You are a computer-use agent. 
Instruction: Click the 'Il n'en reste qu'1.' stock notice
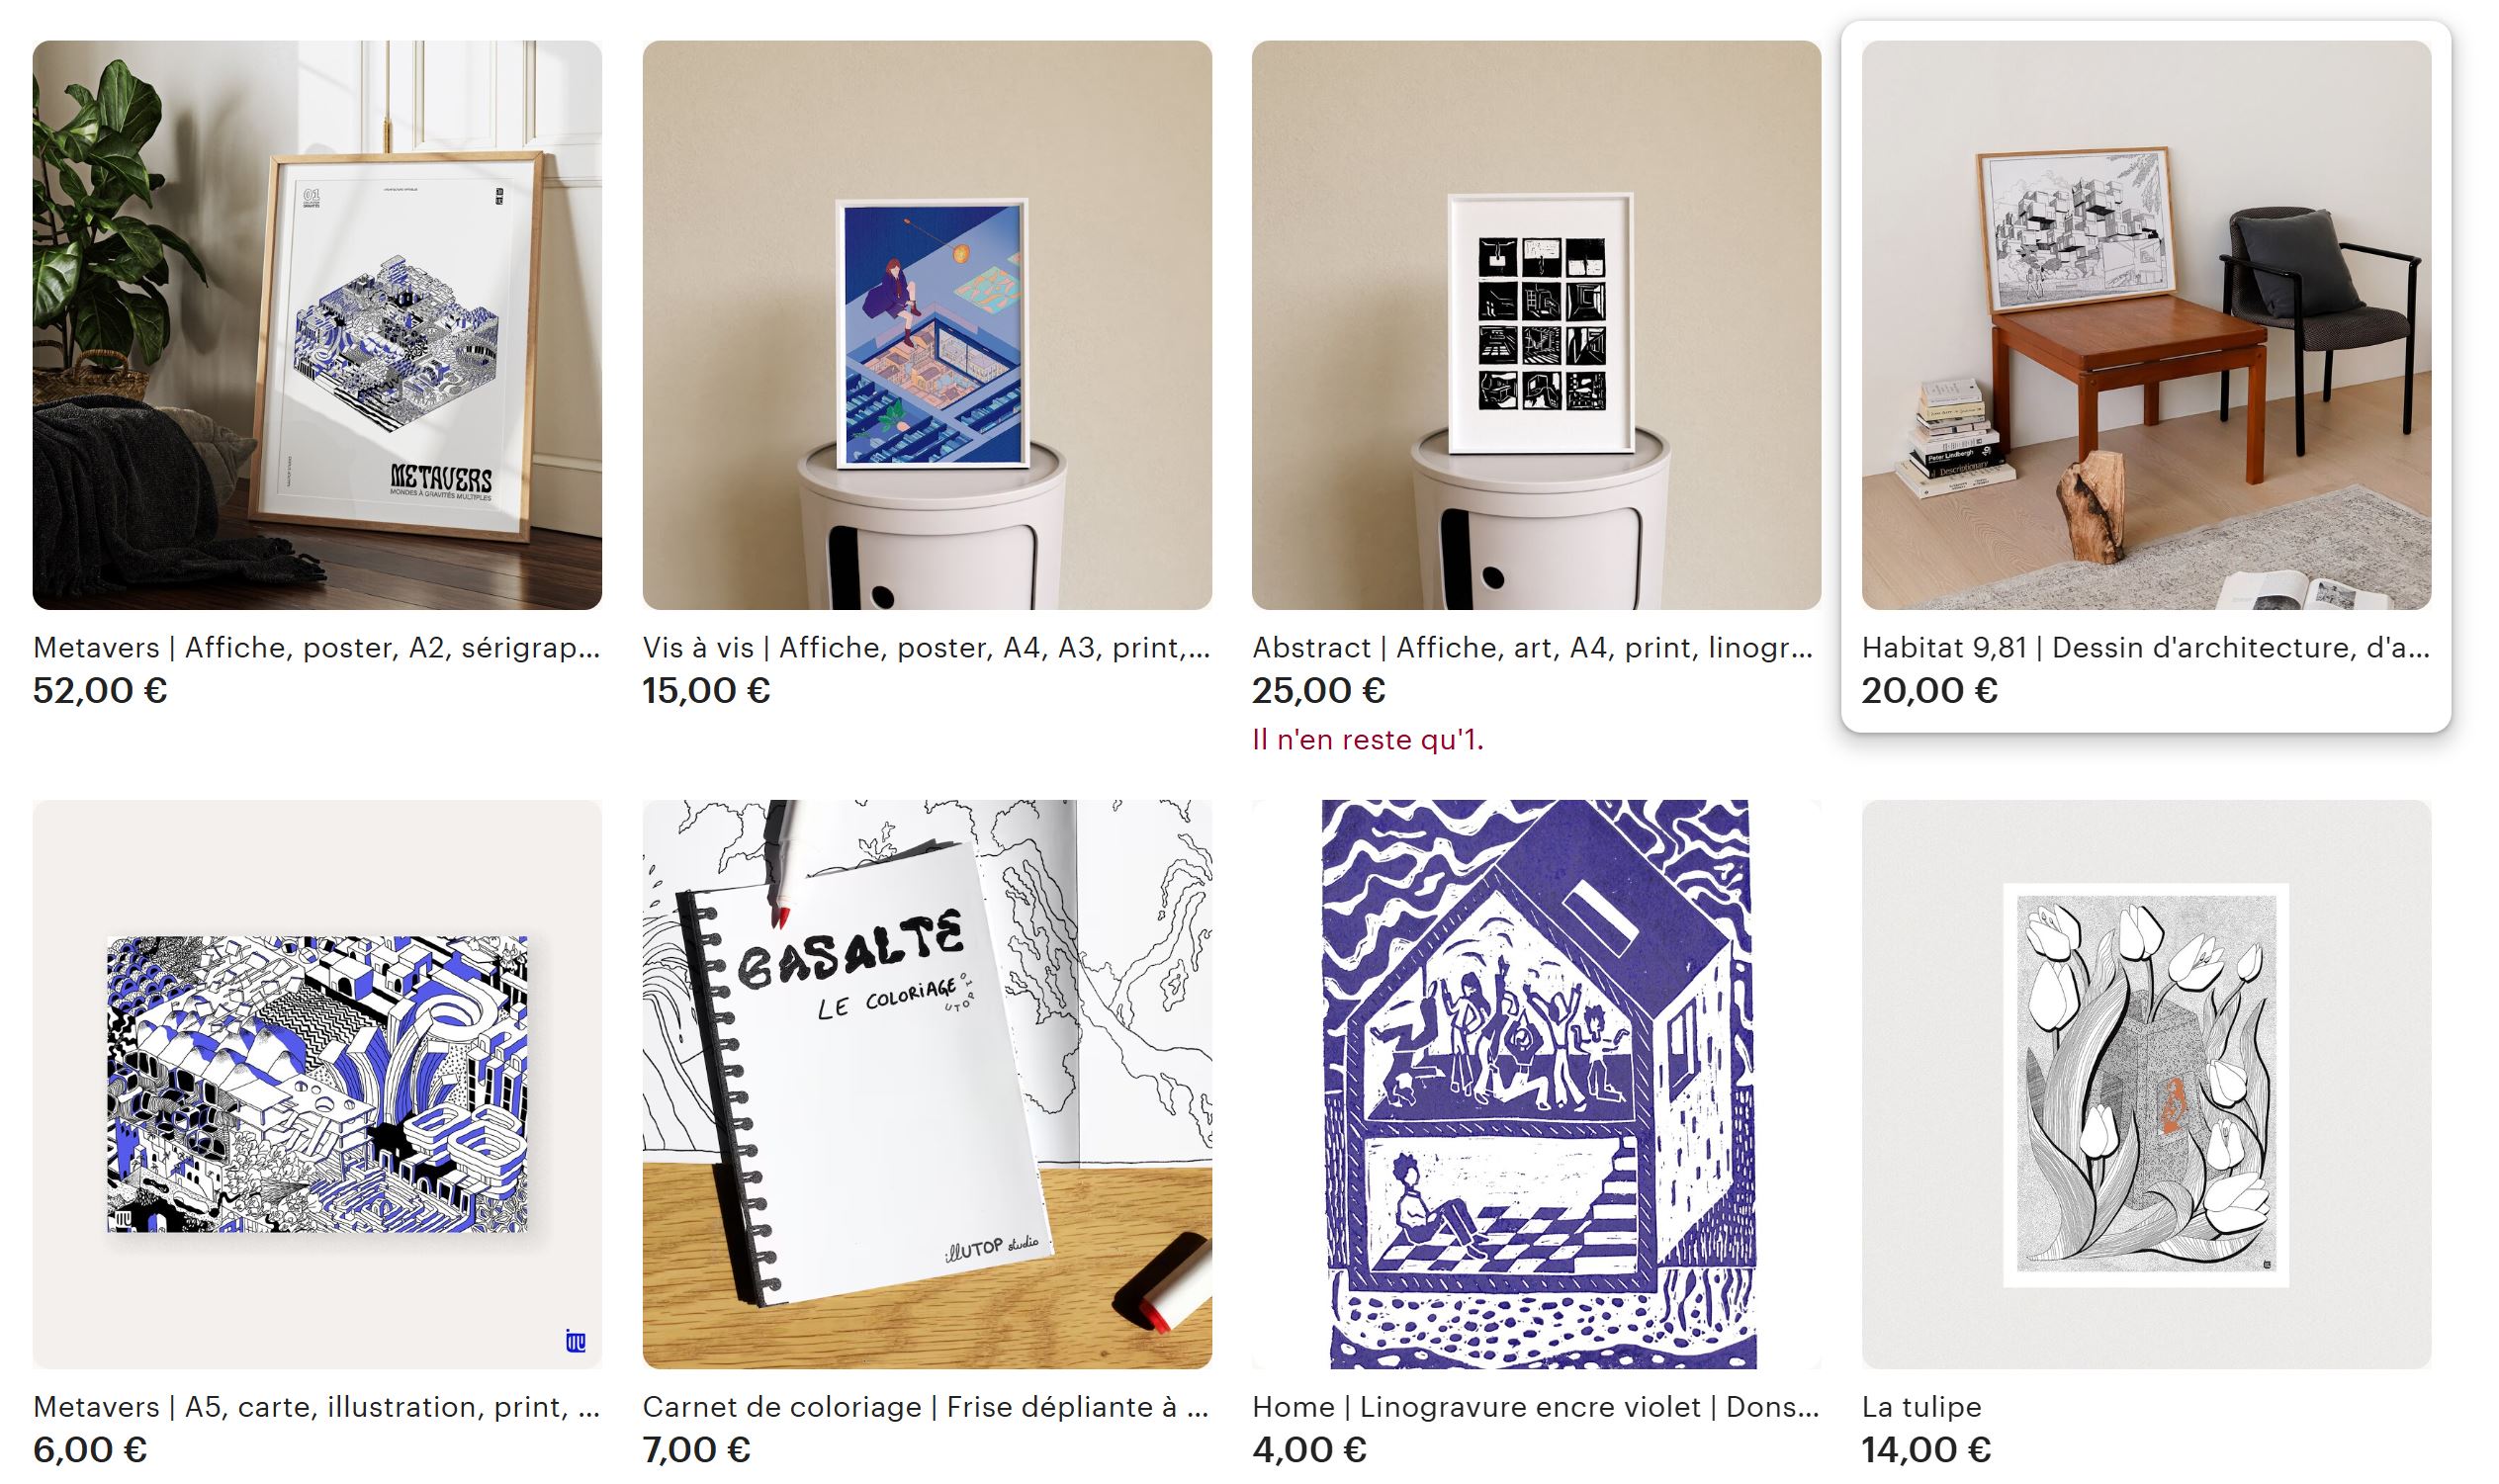[x=1368, y=740]
